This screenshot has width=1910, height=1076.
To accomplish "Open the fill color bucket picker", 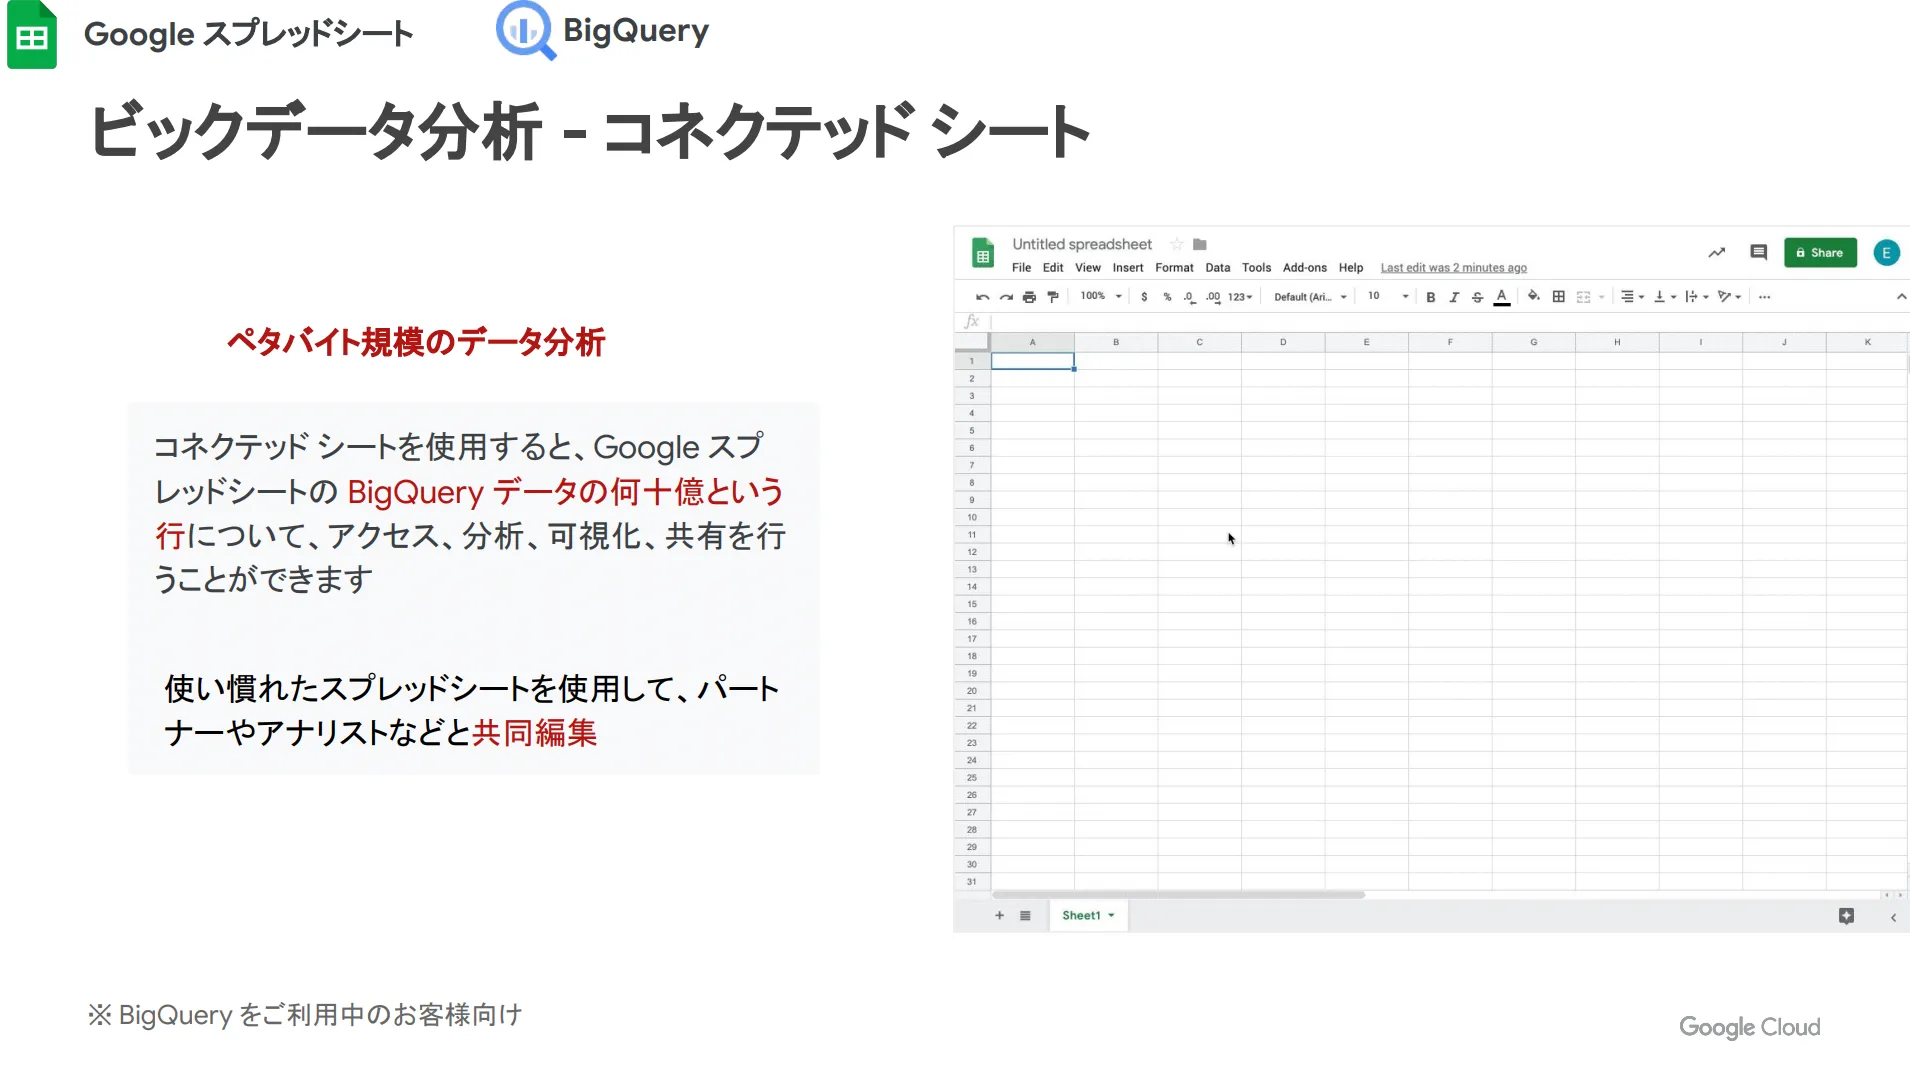I will pos(1534,296).
